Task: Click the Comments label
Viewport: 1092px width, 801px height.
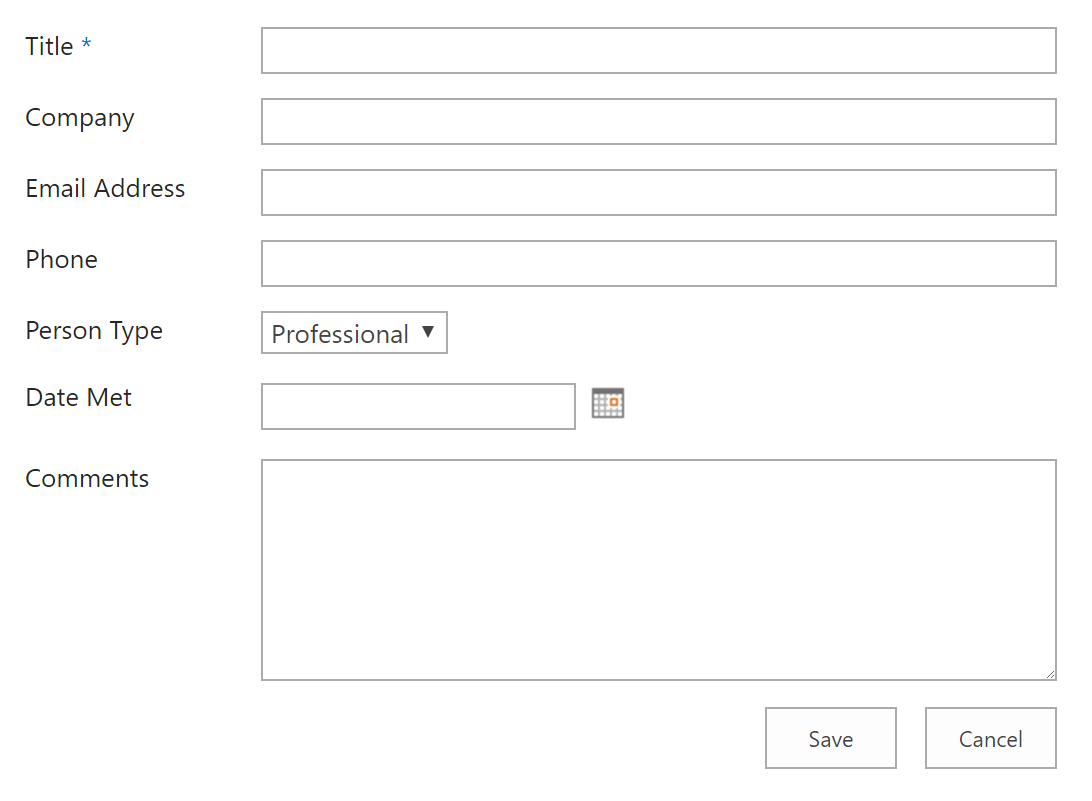Action: click(x=86, y=478)
